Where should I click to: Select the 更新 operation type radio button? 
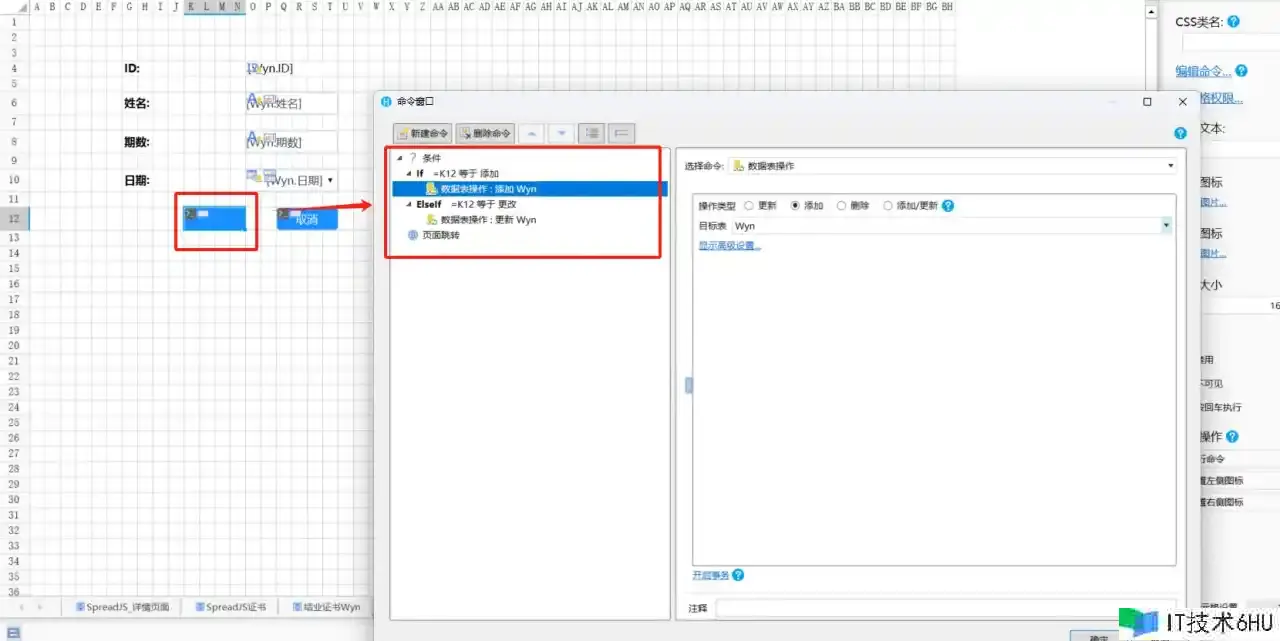coord(749,206)
